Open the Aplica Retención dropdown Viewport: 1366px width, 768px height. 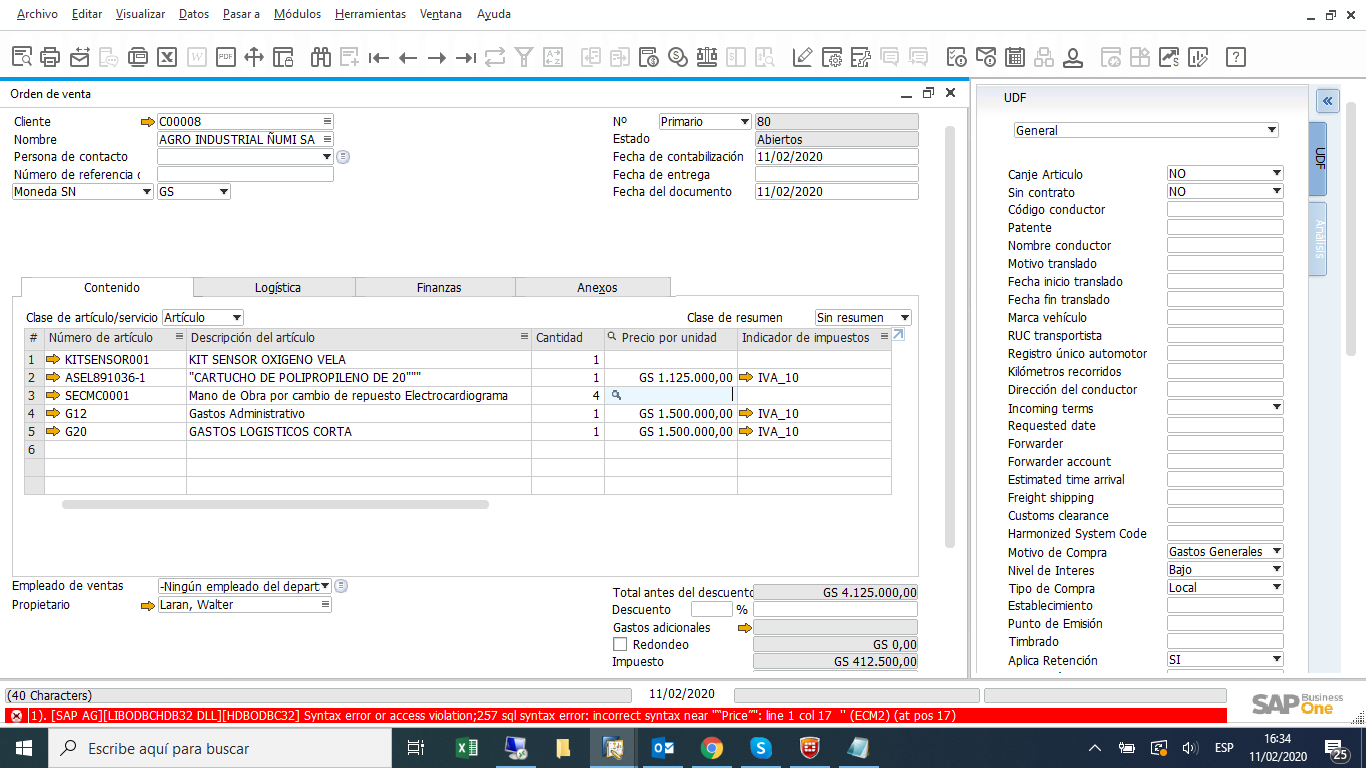[x=1276, y=660]
